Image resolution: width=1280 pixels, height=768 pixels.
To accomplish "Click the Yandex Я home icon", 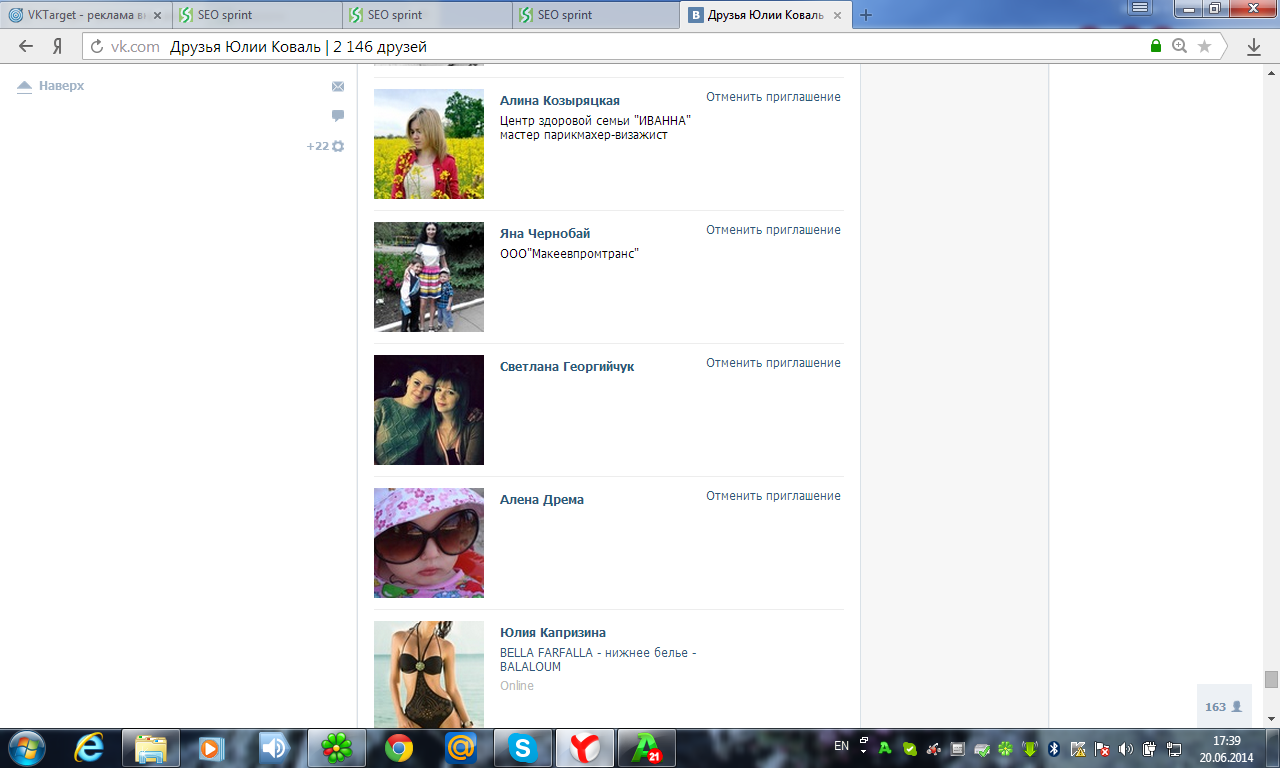I will tap(58, 46).
